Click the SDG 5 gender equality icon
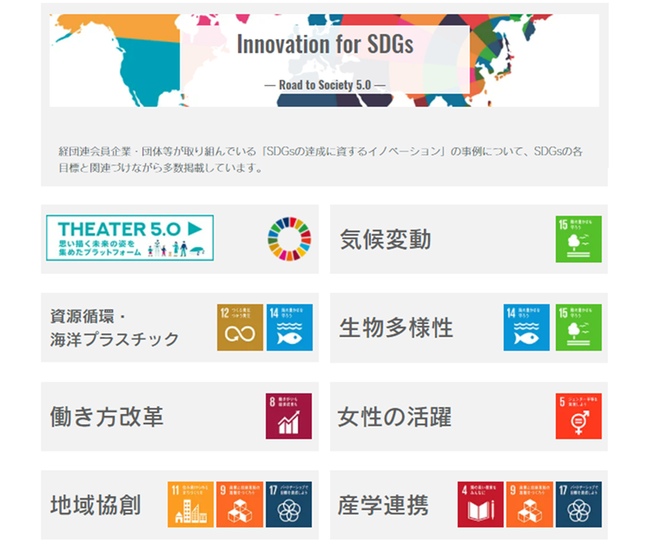The width and height of the screenshot is (650, 542). tap(579, 416)
